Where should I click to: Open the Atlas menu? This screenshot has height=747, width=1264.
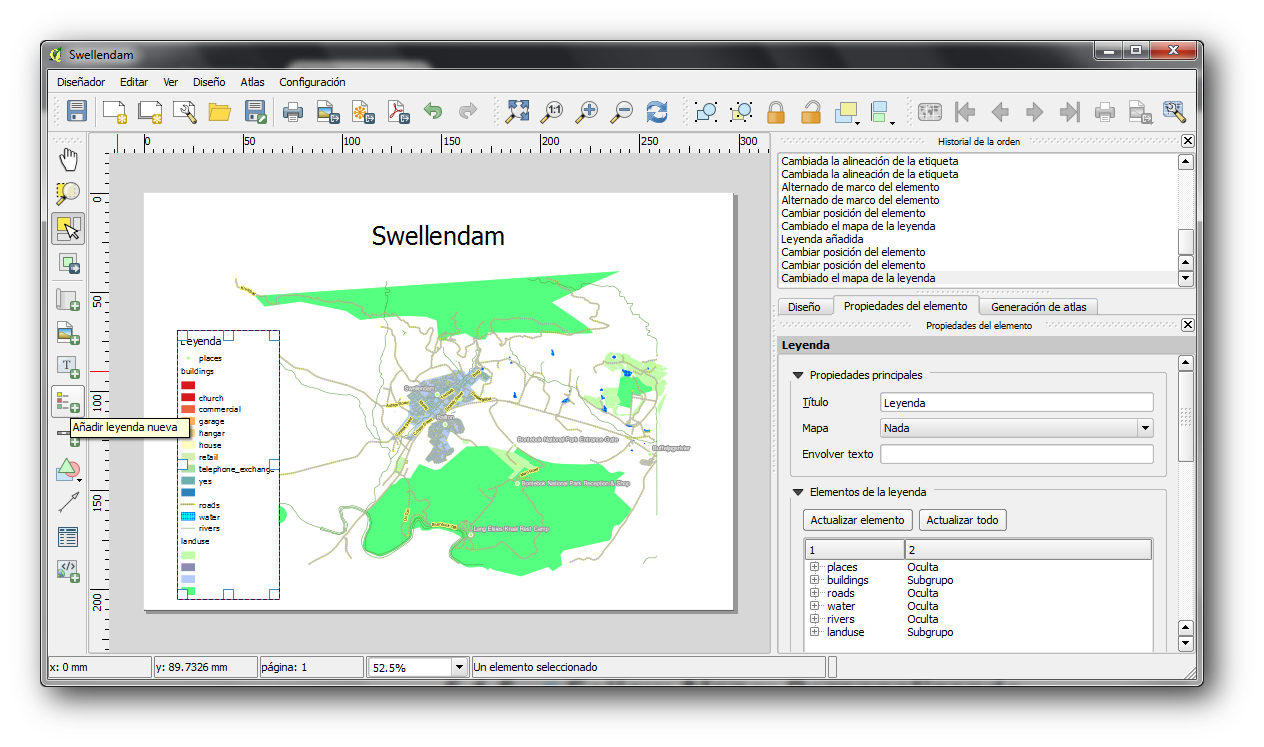pos(253,82)
